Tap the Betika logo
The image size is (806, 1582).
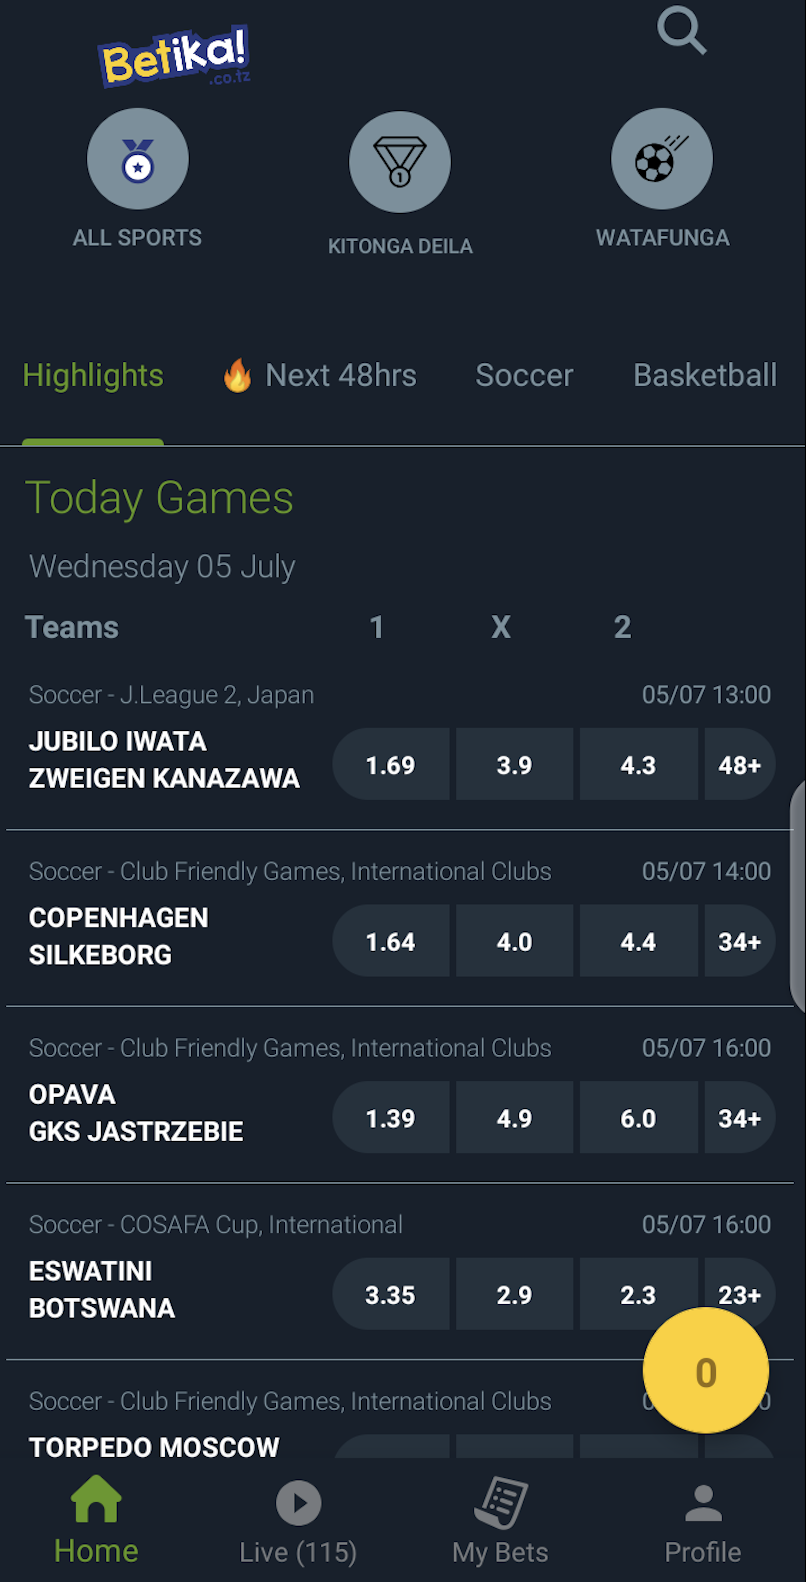click(174, 56)
